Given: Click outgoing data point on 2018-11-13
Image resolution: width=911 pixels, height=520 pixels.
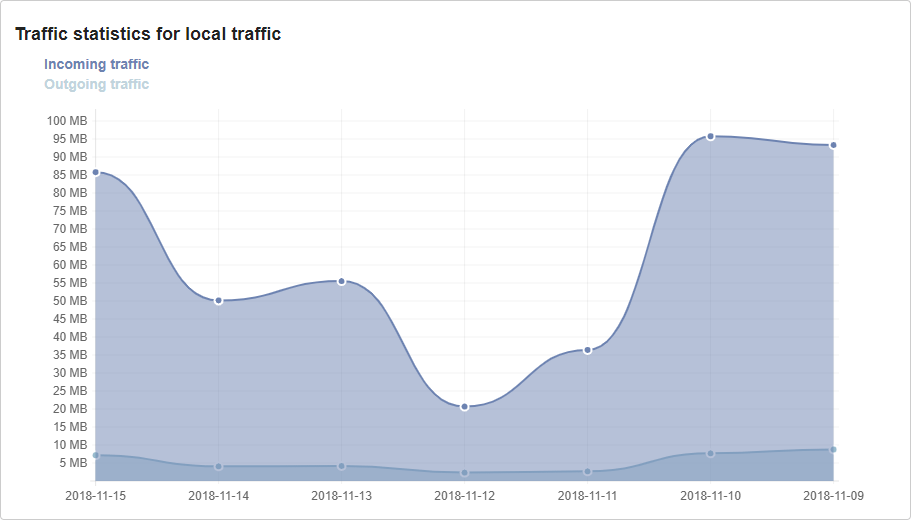Looking at the screenshot, I should [341, 466].
